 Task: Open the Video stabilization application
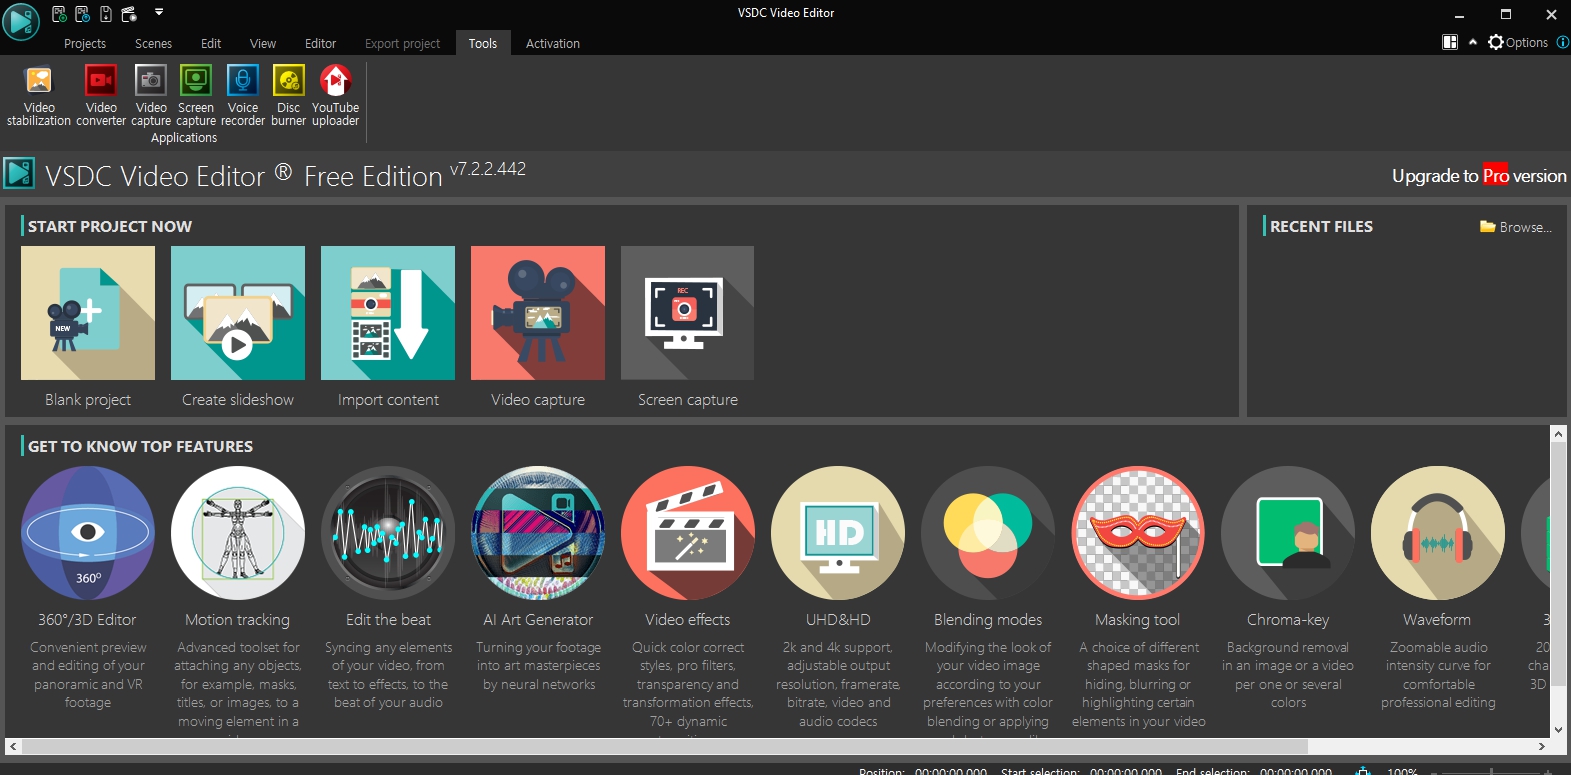39,95
